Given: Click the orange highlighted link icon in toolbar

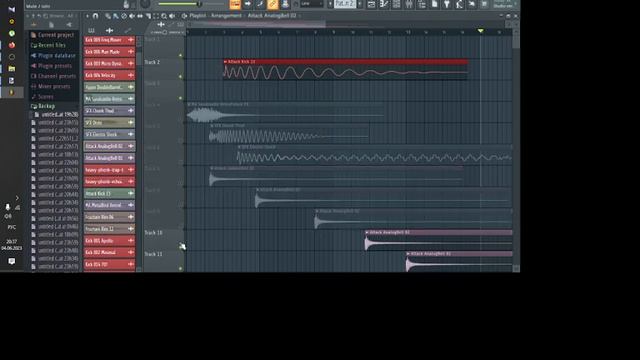Looking at the screenshot, I should click(273, 4).
